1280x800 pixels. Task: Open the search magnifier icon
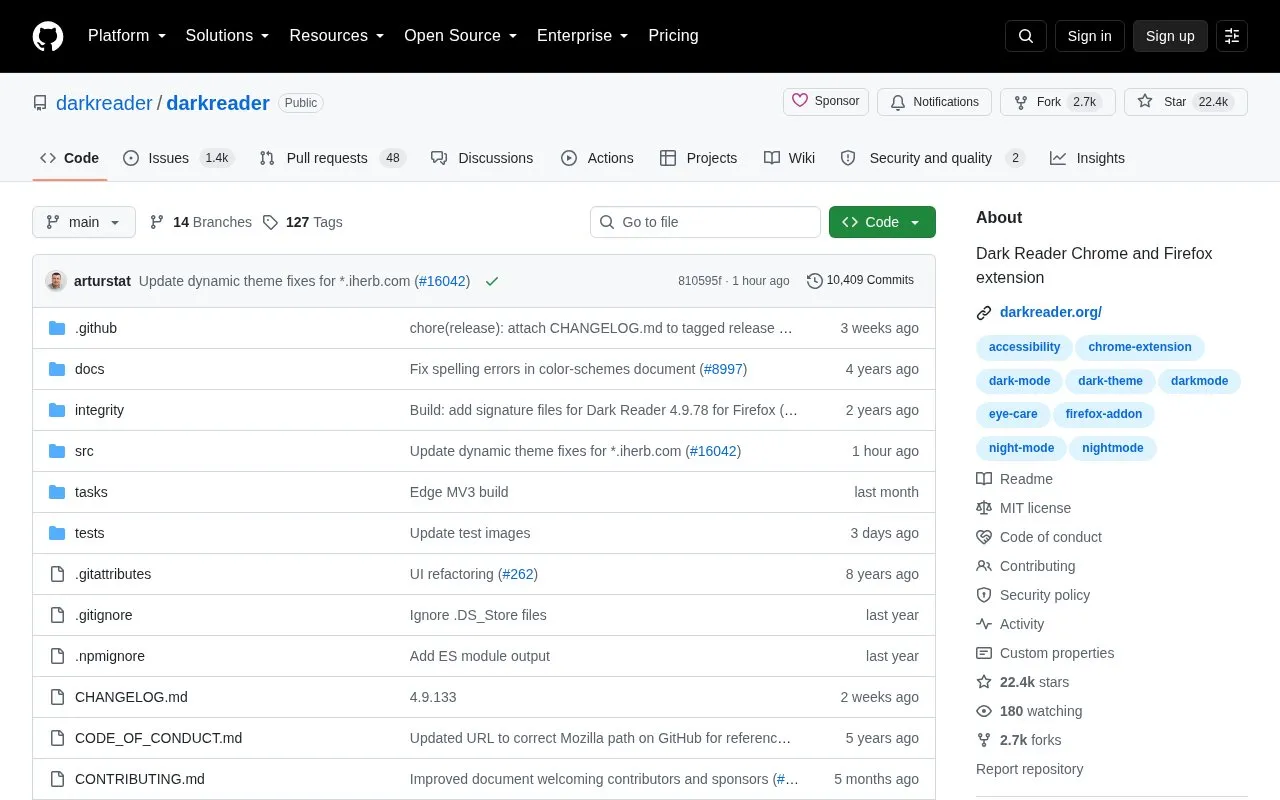coord(1026,36)
